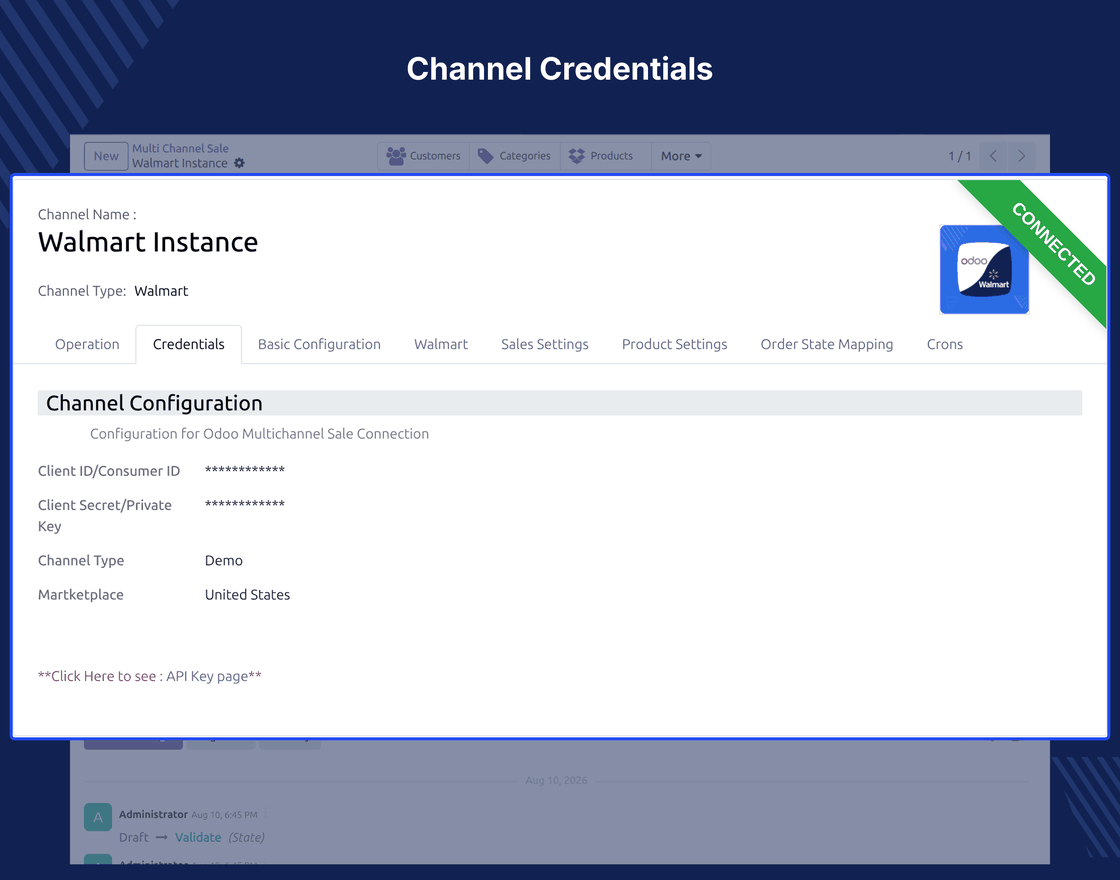Viewport: 1120px width, 880px height.
Task: Click the 1 / 1 pager counter
Action: click(959, 156)
